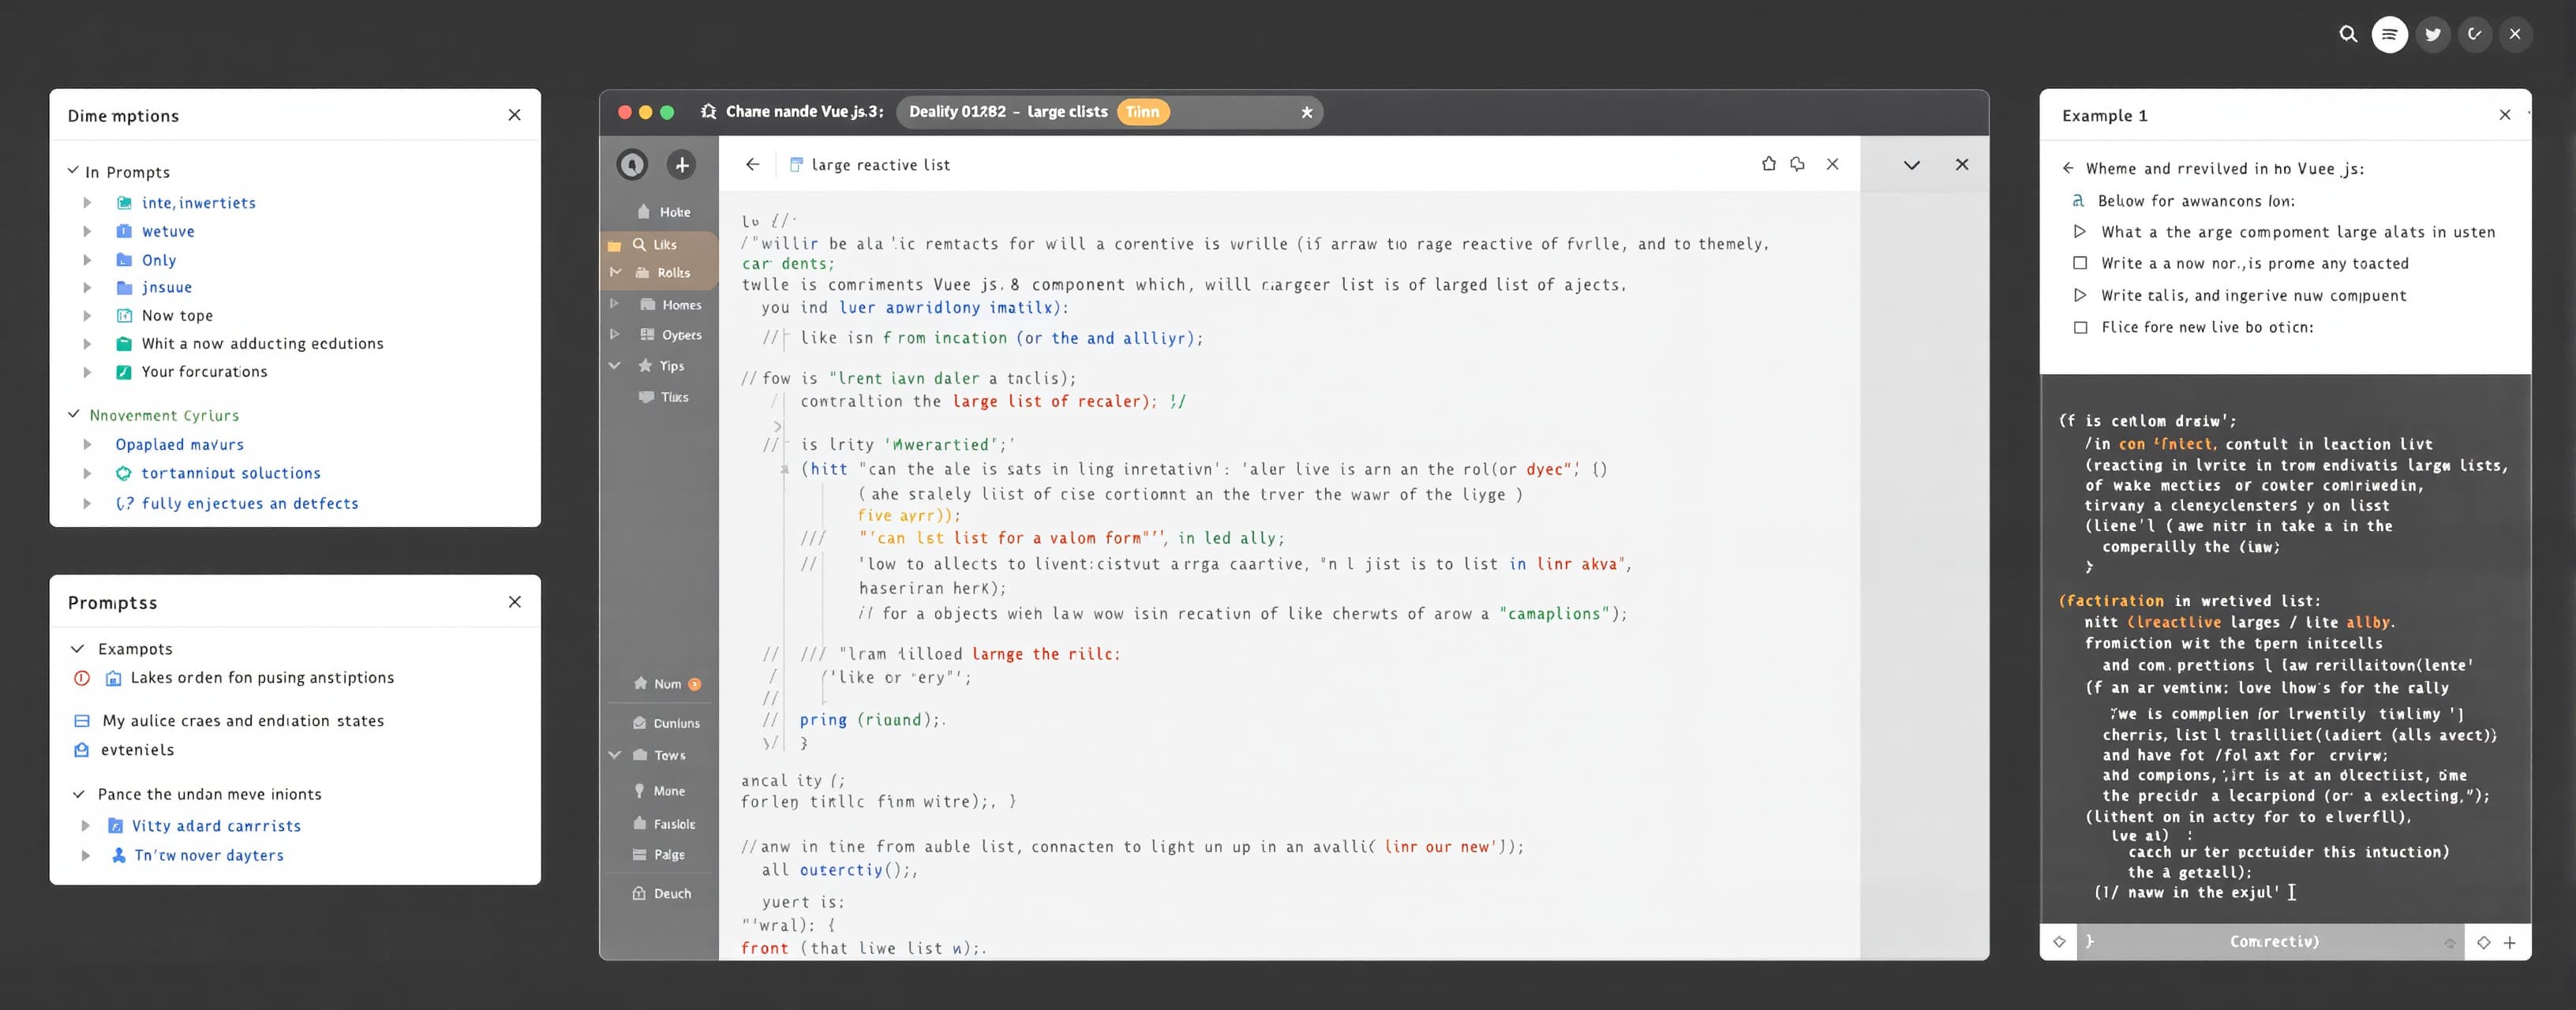Click the chevron-down in editor right header

point(1911,165)
